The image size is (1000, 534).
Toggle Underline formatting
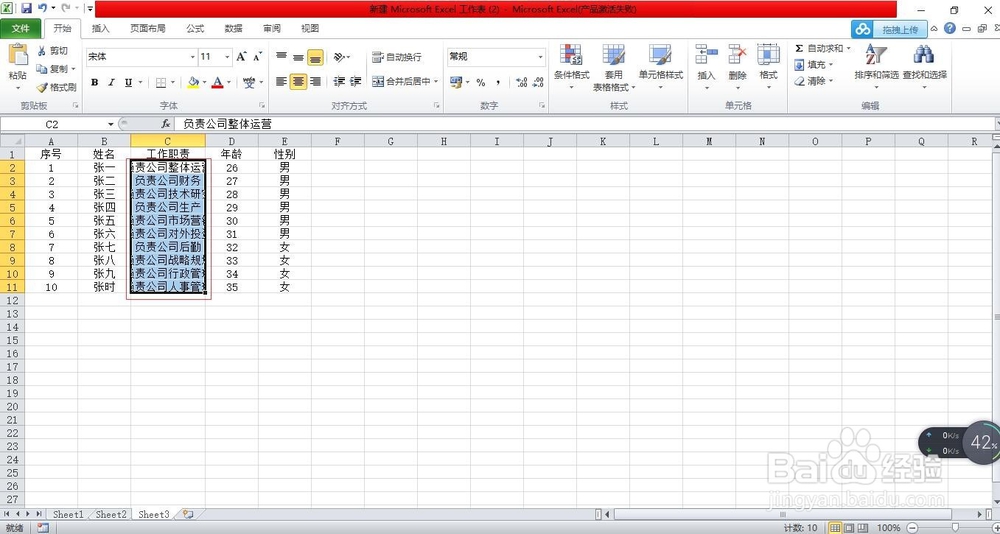click(128, 82)
